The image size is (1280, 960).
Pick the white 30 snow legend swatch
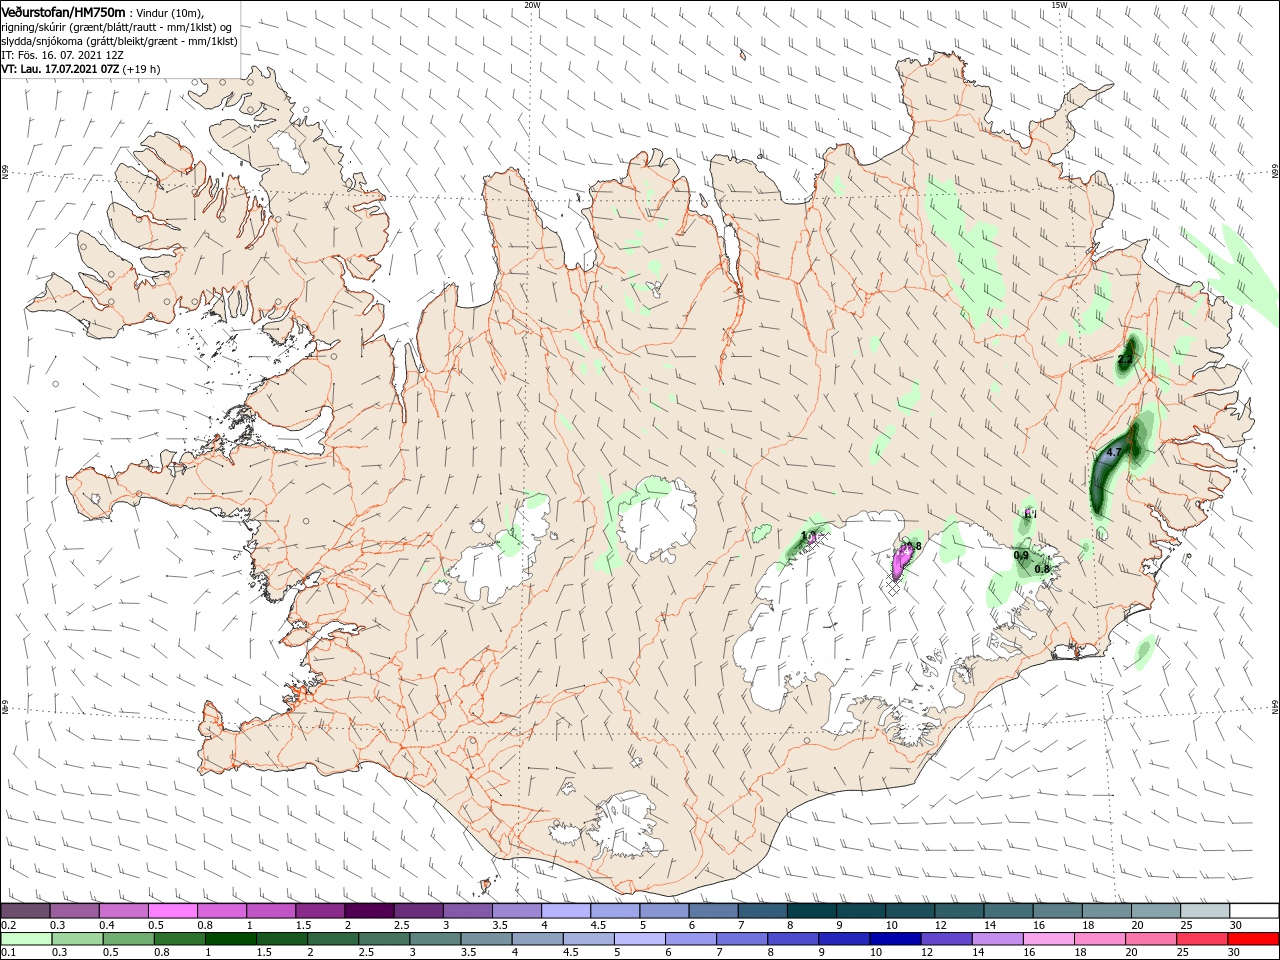tap(1254, 911)
